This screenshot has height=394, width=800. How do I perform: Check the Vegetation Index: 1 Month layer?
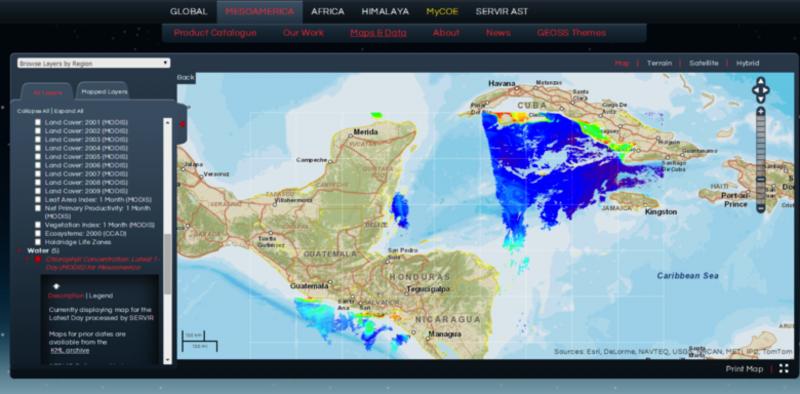point(38,225)
